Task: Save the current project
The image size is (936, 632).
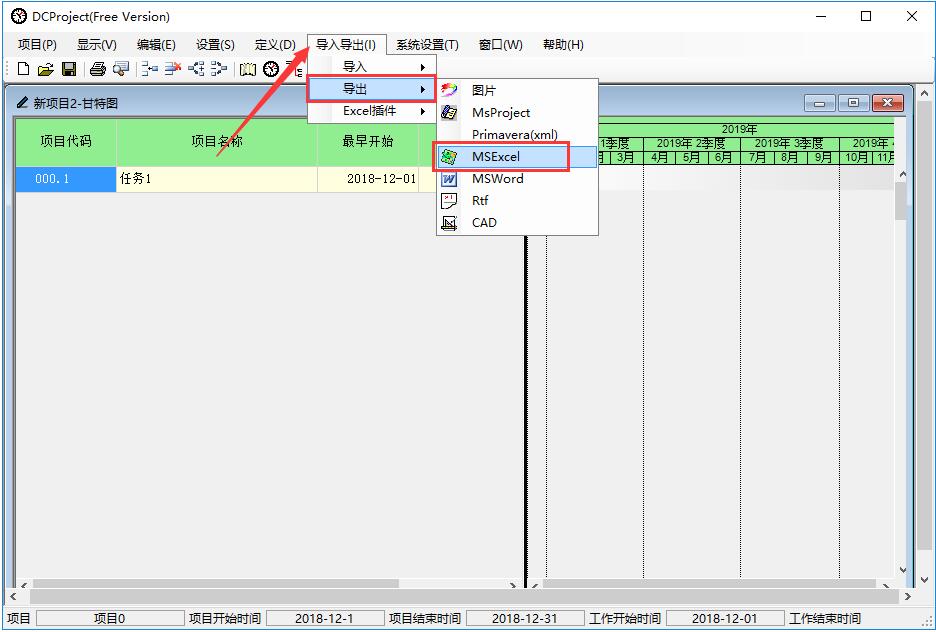Action: [x=69, y=68]
